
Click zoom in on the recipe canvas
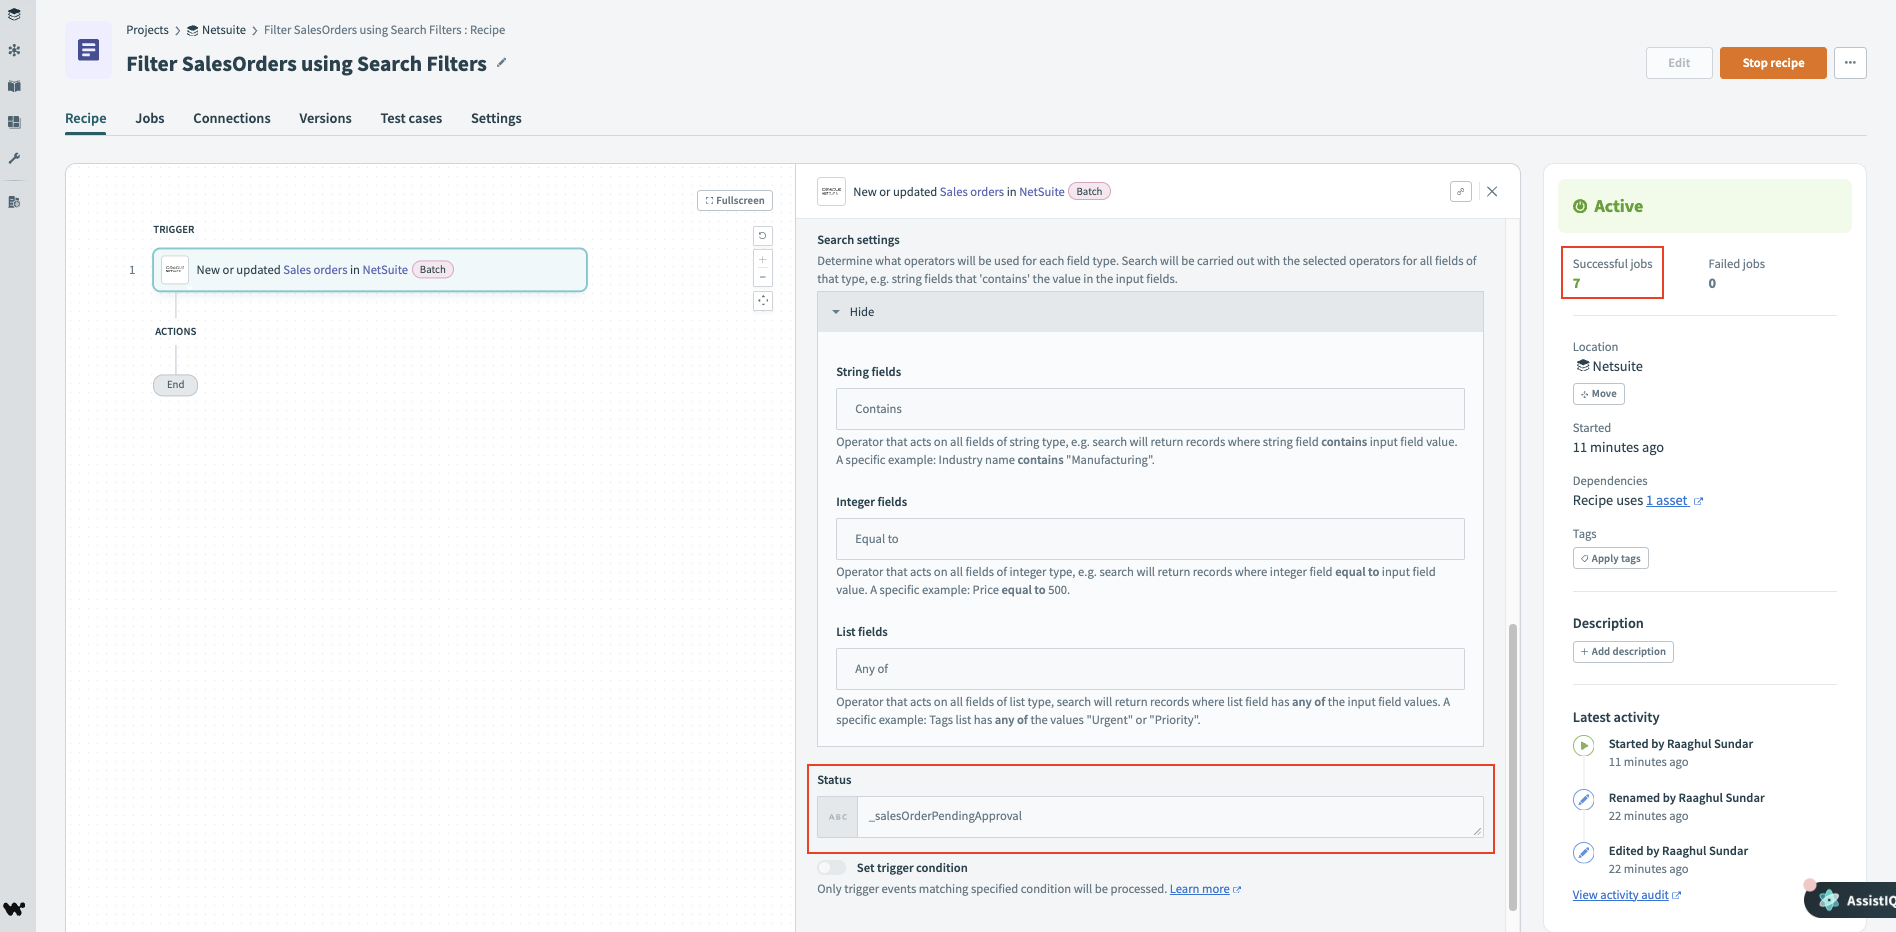click(x=763, y=260)
